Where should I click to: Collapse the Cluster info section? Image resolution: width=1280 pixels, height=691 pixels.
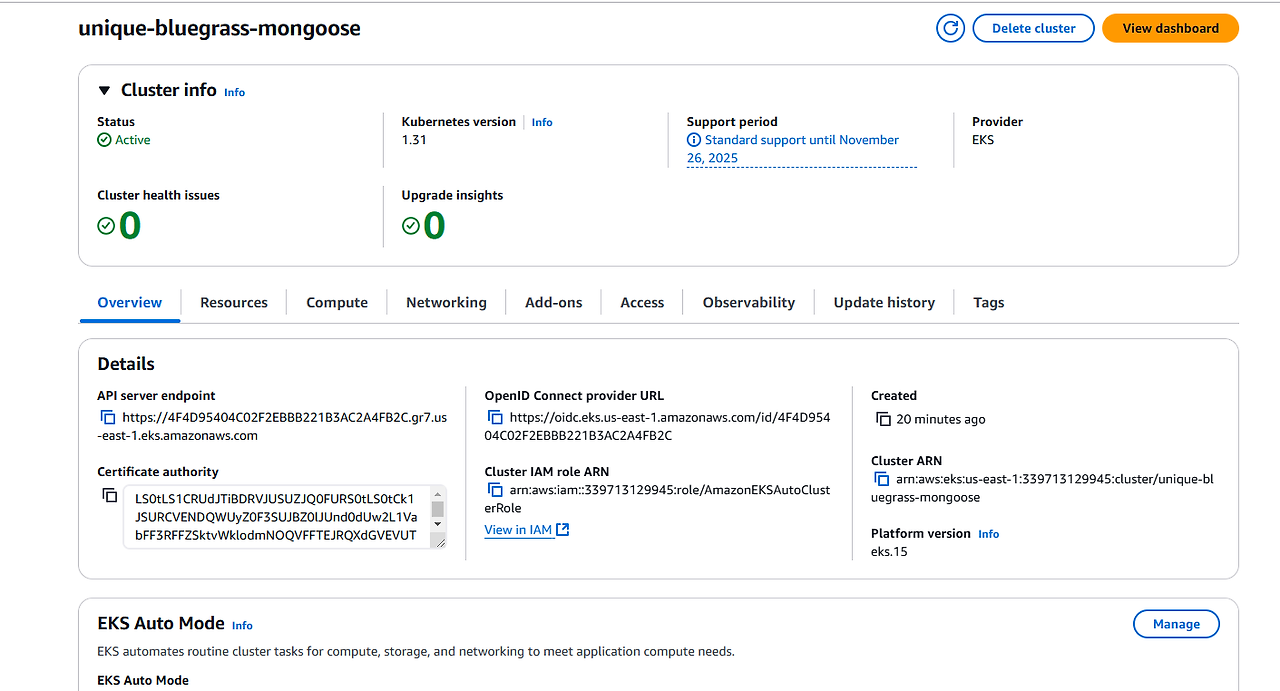point(104,91)
